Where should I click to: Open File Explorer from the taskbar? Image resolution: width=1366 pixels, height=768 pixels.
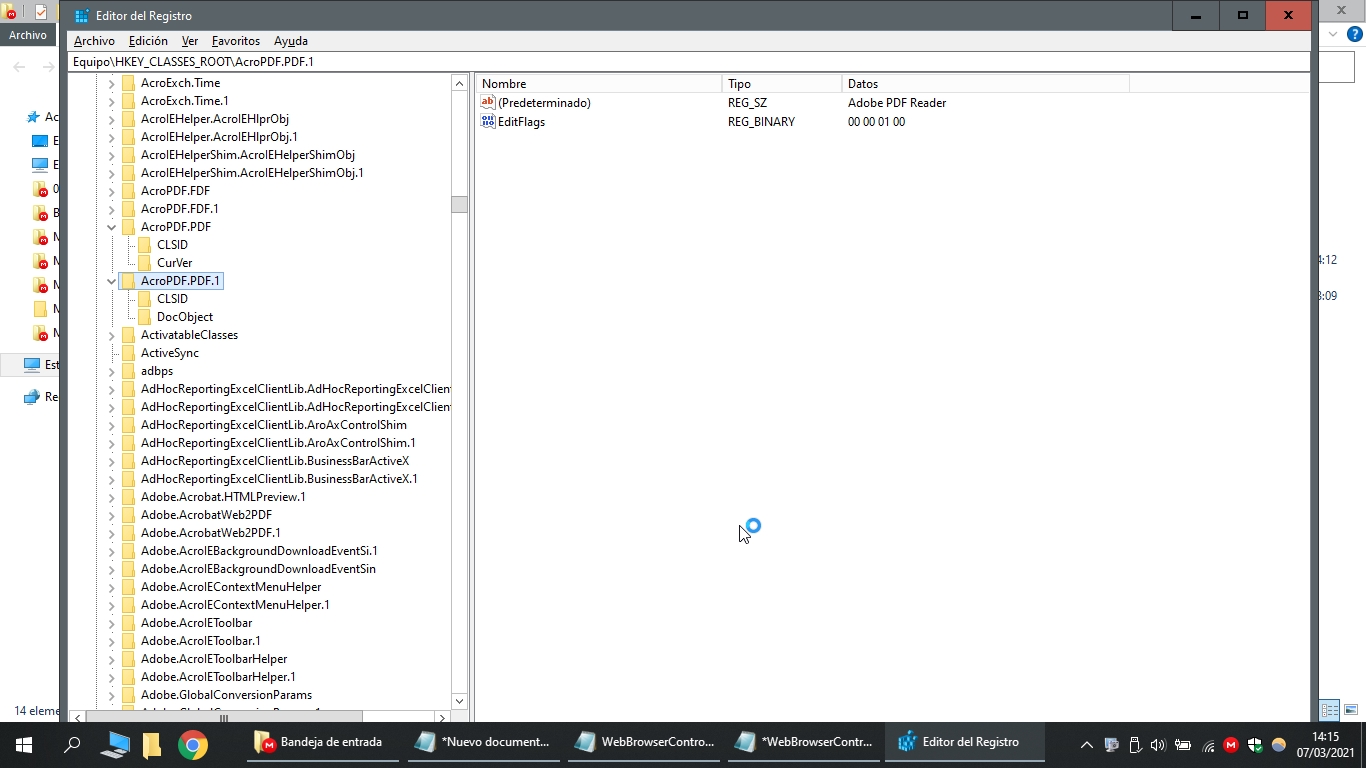(152, 744)
